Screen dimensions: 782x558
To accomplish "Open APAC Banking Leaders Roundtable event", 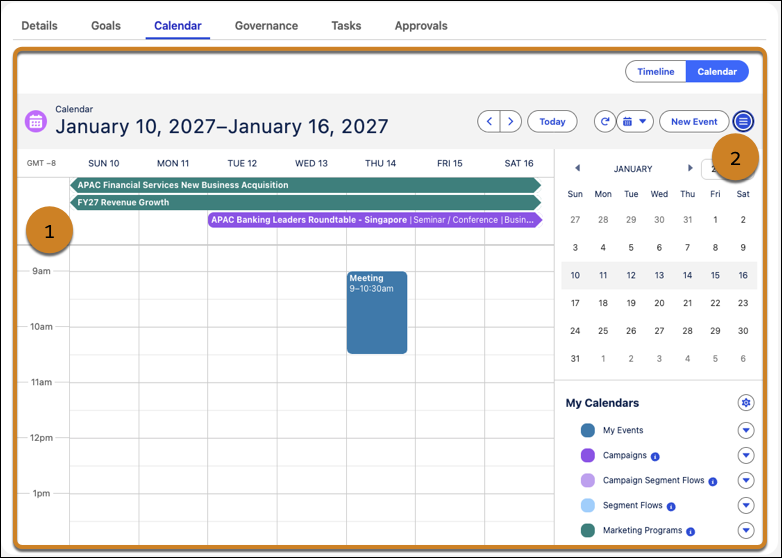I will tap(375, 220).
